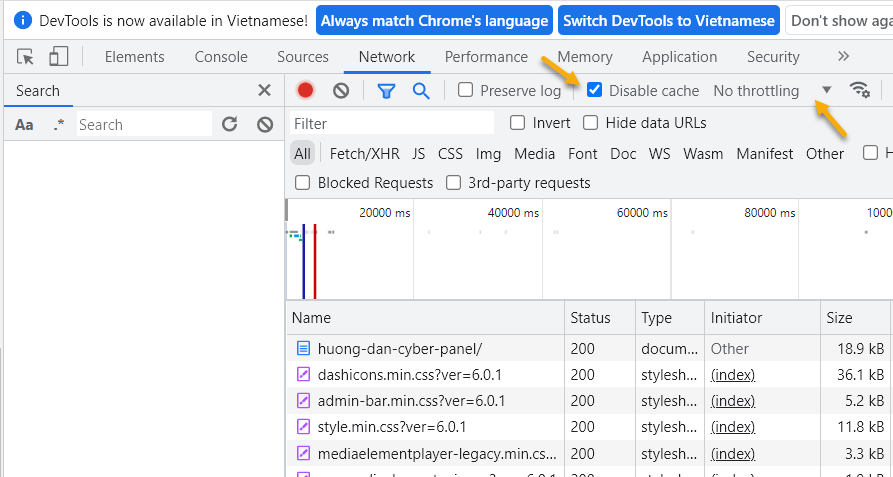
Task: Open the (index) initiator link for dashicons.min.css
Action: 732,375
